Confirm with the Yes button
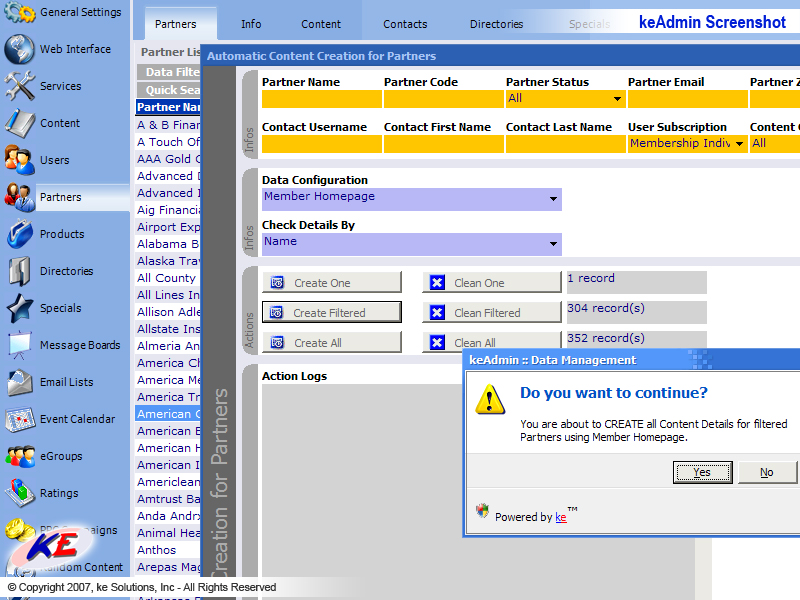This screenshot has height=600, width=800. tap(703, 472)
